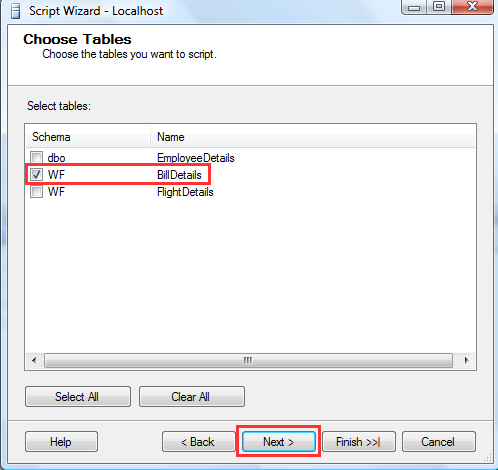Click the horizontal scrollbar right arrow
Viewport: 498px width, 470px height.
point(466,360)
